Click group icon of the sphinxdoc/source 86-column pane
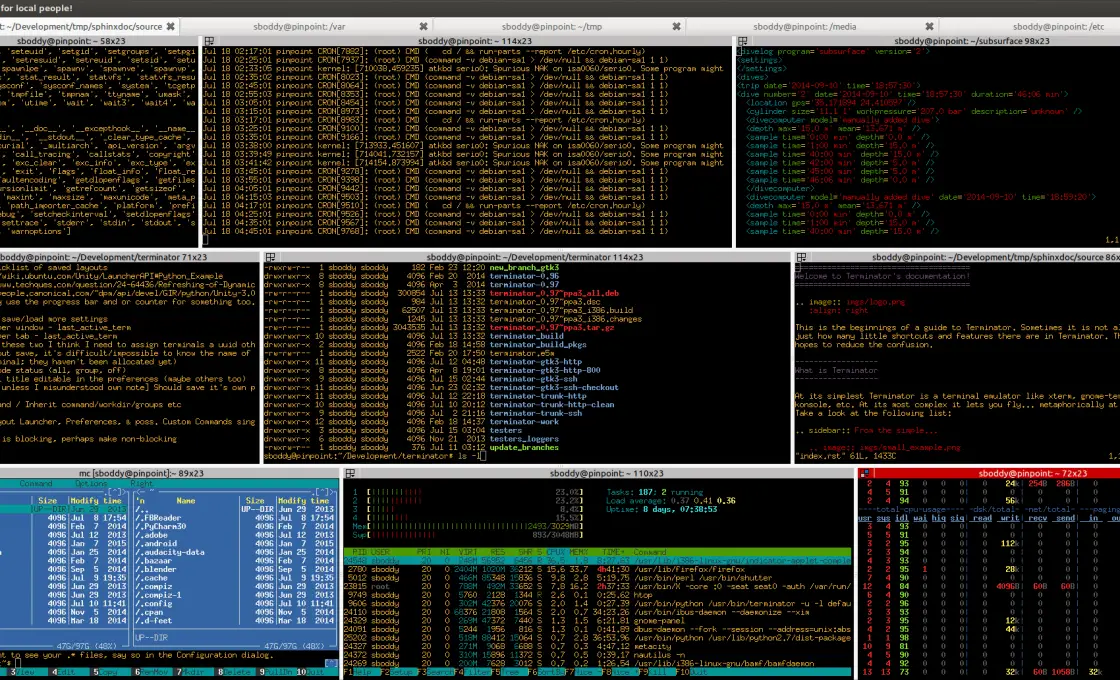 [x=801, y=257]
